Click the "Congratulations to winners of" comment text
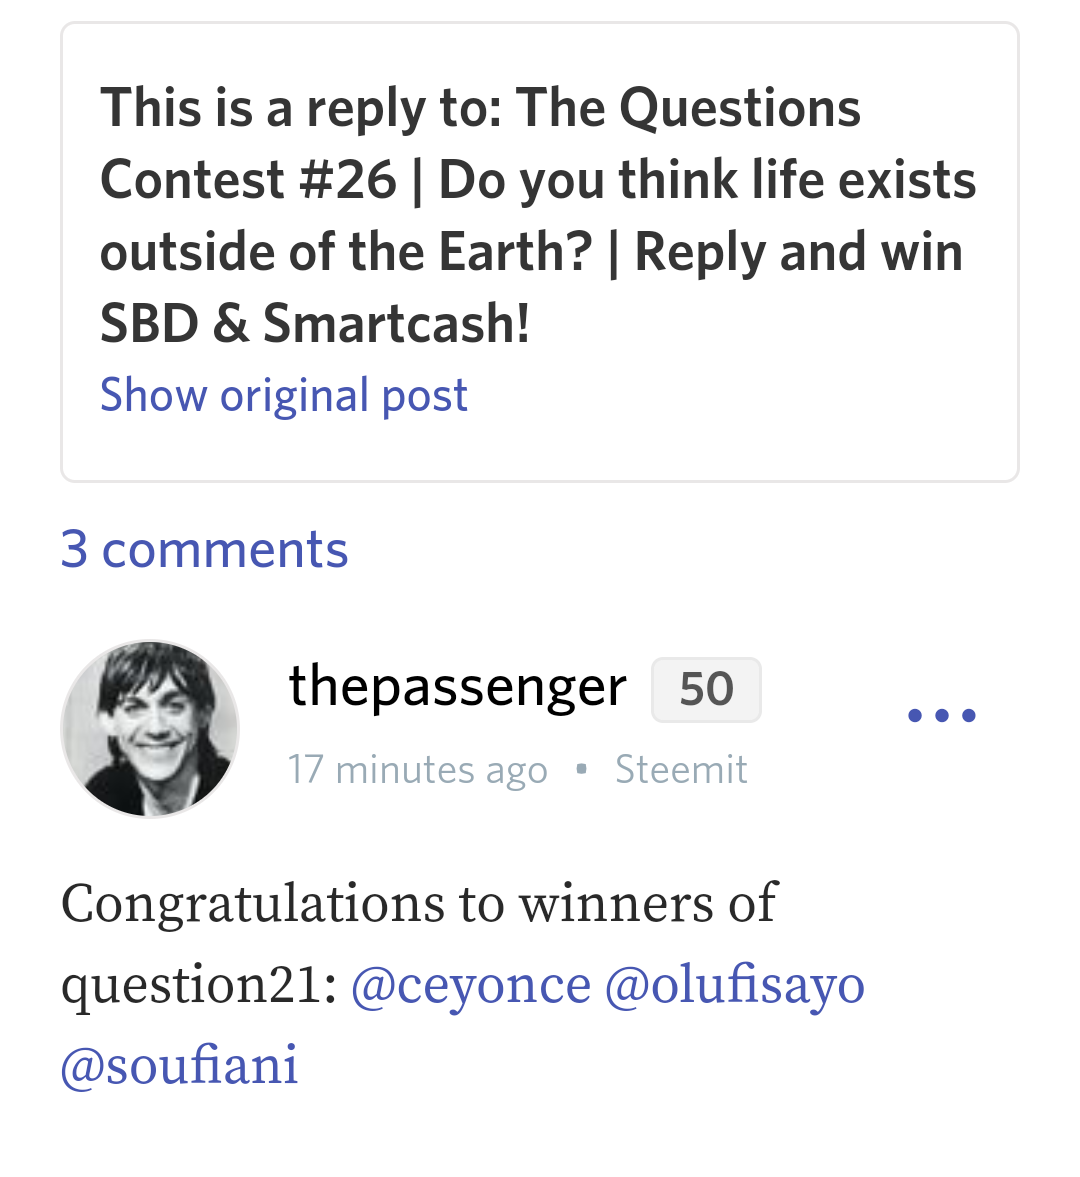The height and width of the screenshot is (1177, 1080). [x=419, y=903]
